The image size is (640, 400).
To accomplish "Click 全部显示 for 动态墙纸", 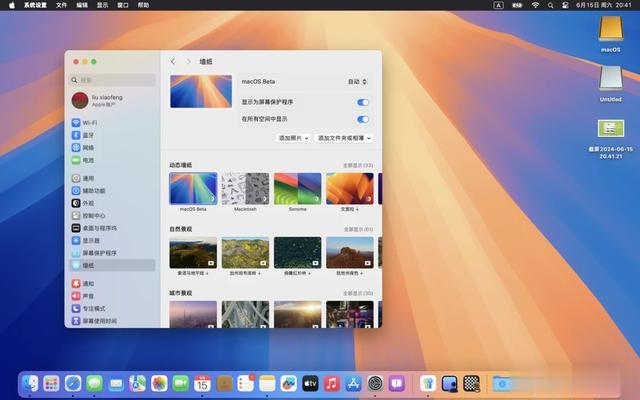I will 358,165.
